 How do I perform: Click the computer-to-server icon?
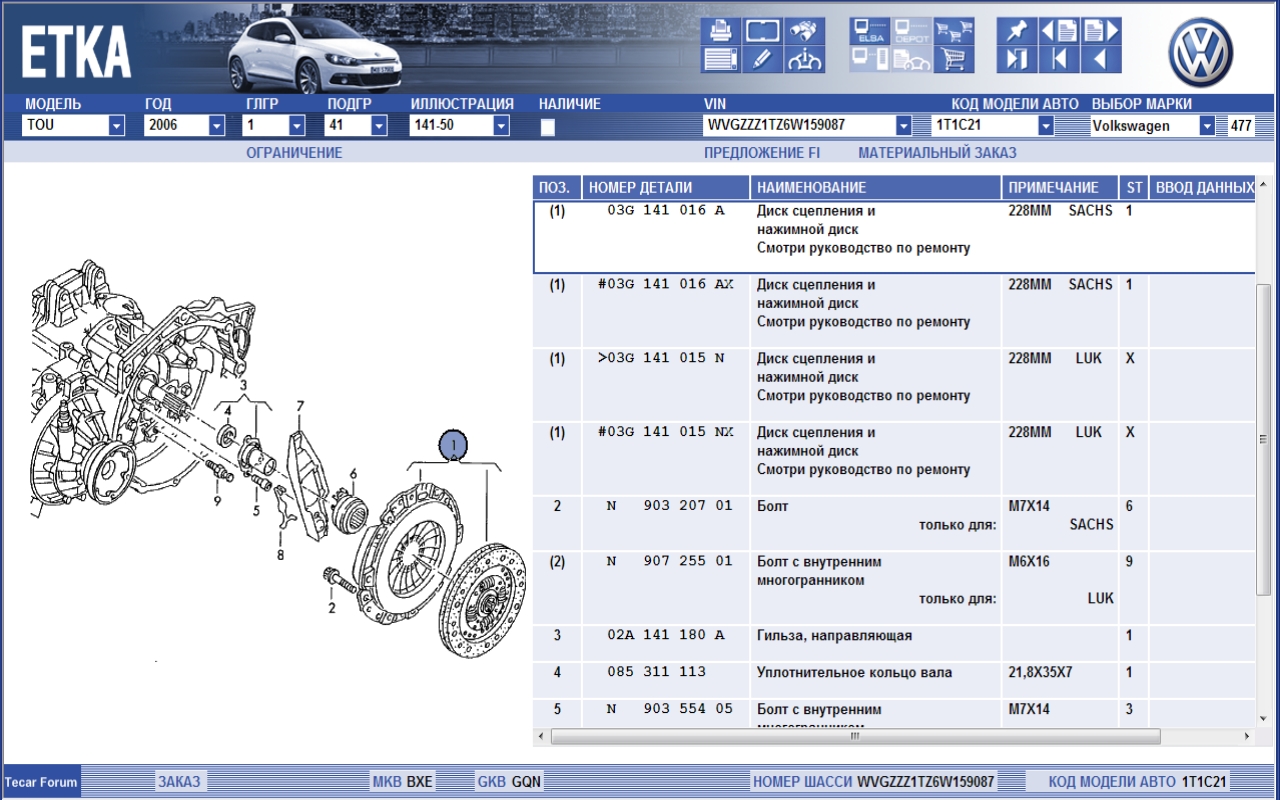870,59
